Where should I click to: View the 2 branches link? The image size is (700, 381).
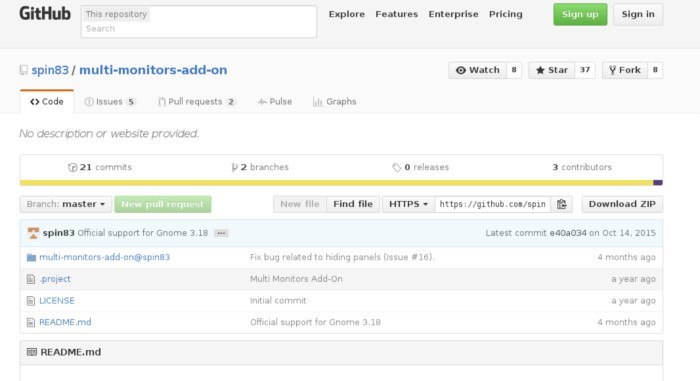pyautogui.click(x=260, y=167)
